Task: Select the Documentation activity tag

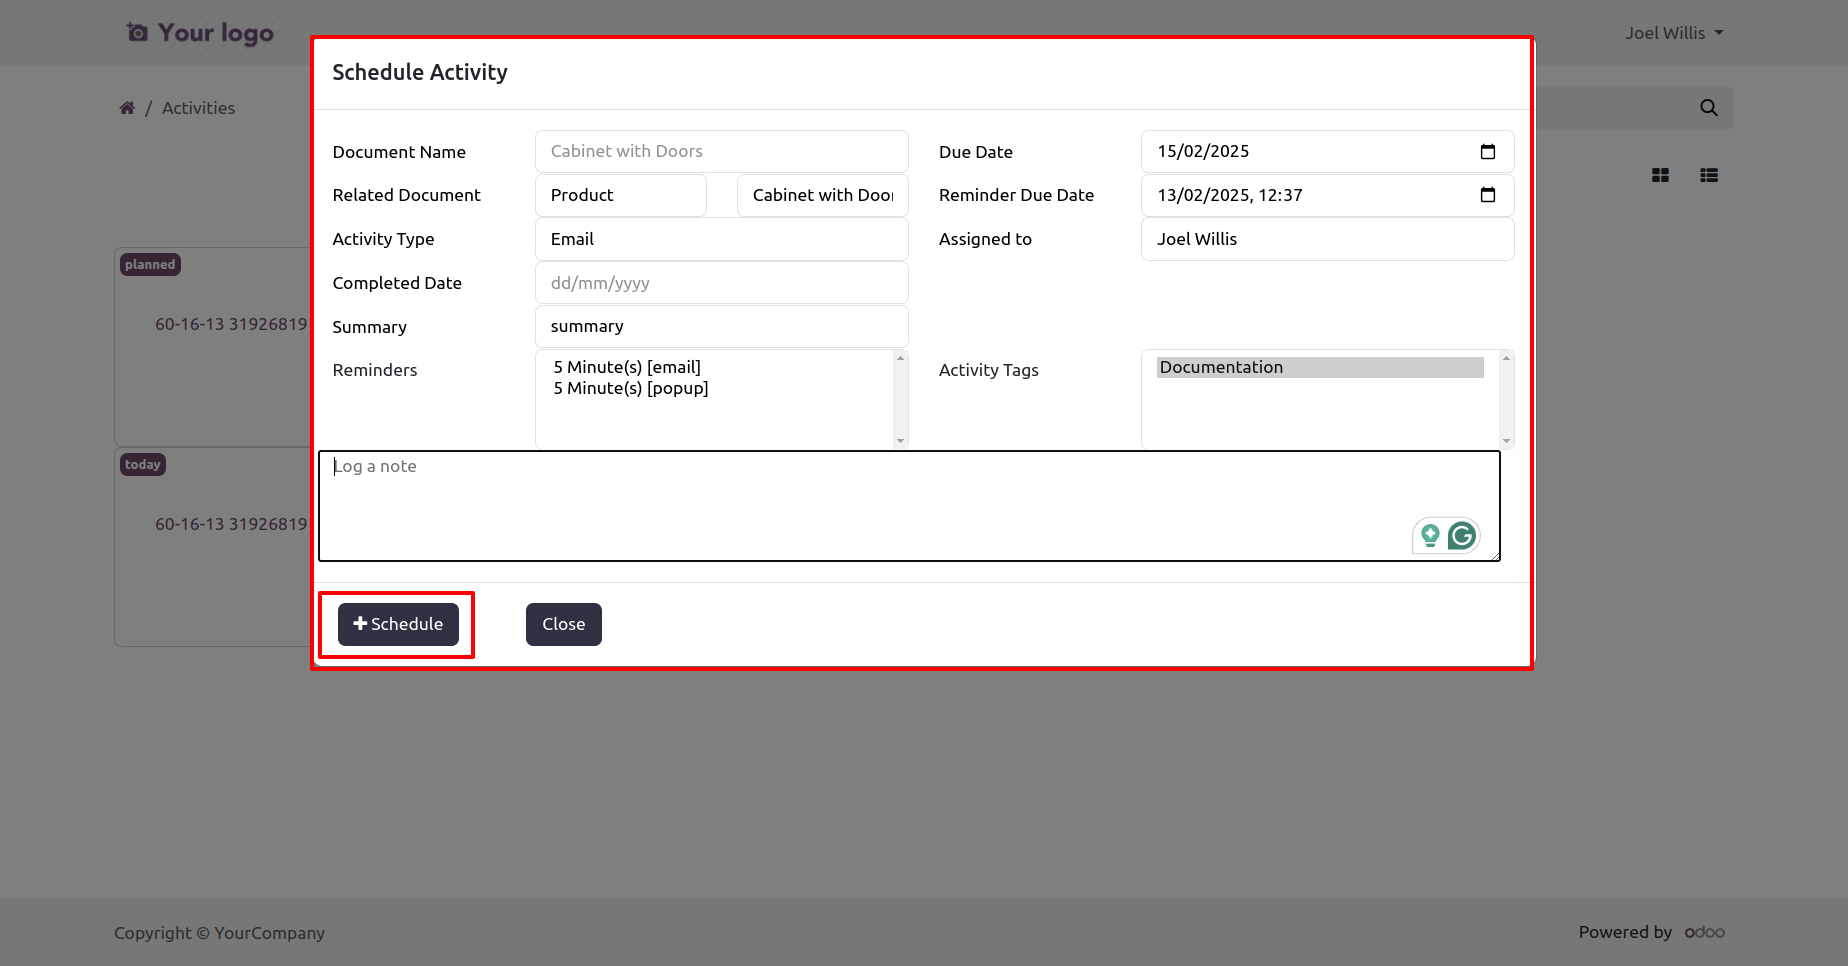Action: 1320,367
